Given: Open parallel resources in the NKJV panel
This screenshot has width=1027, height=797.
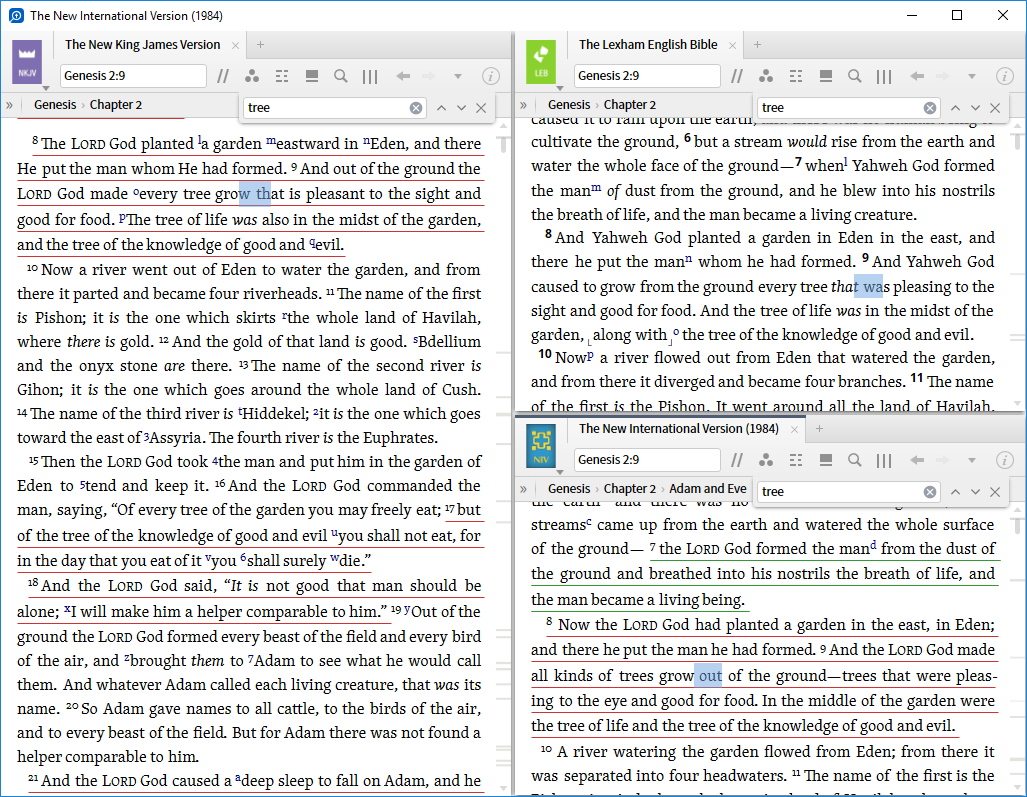Looking at the screenshot, I should pos(223,76).
